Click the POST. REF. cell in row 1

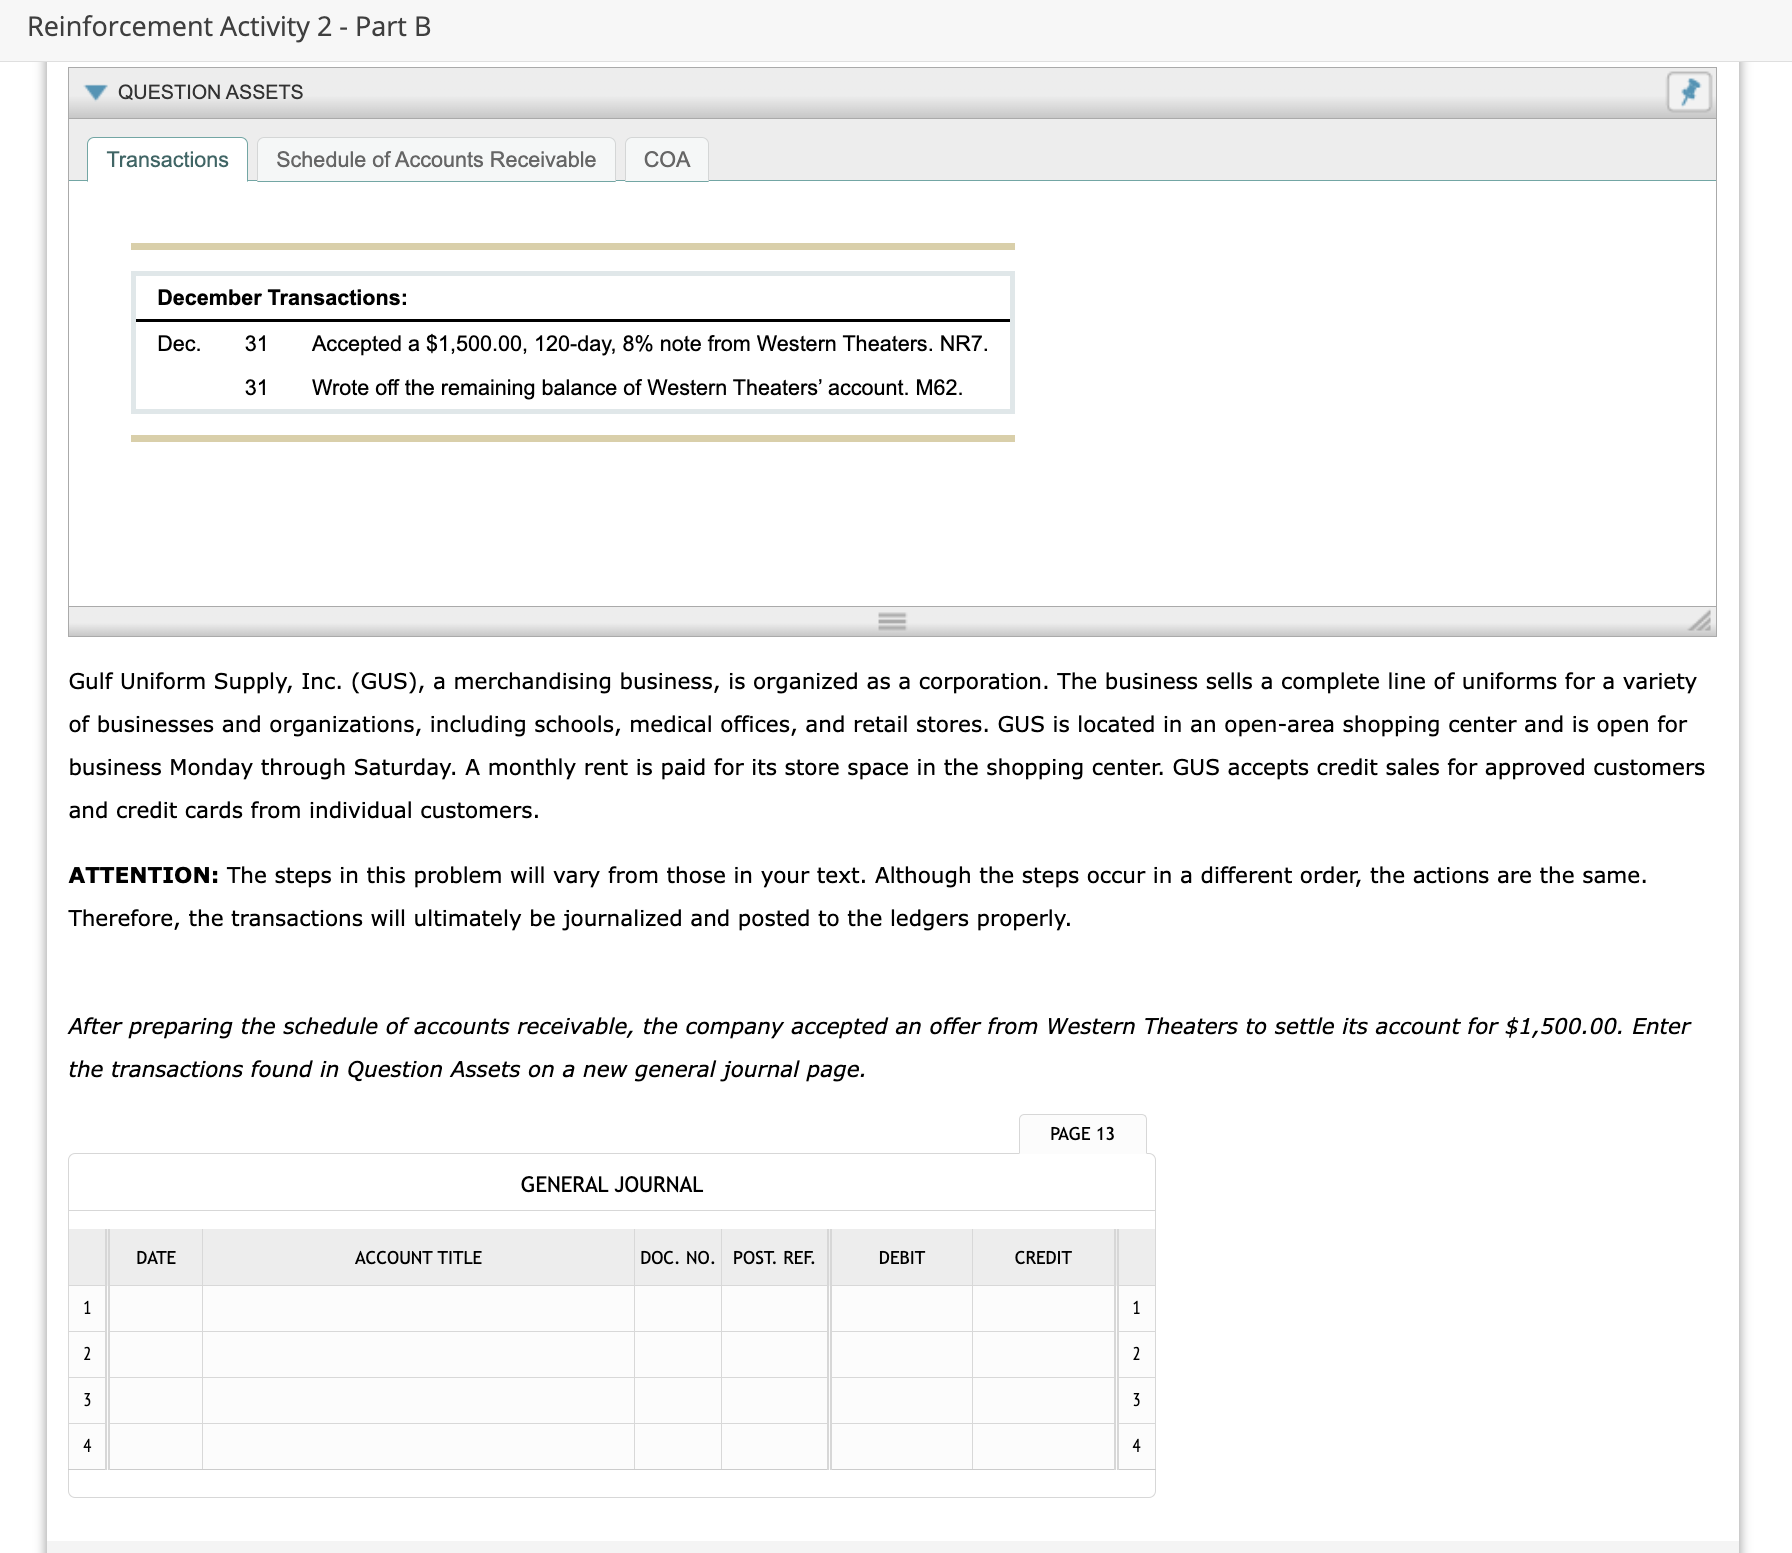(x=774, y=1307)
